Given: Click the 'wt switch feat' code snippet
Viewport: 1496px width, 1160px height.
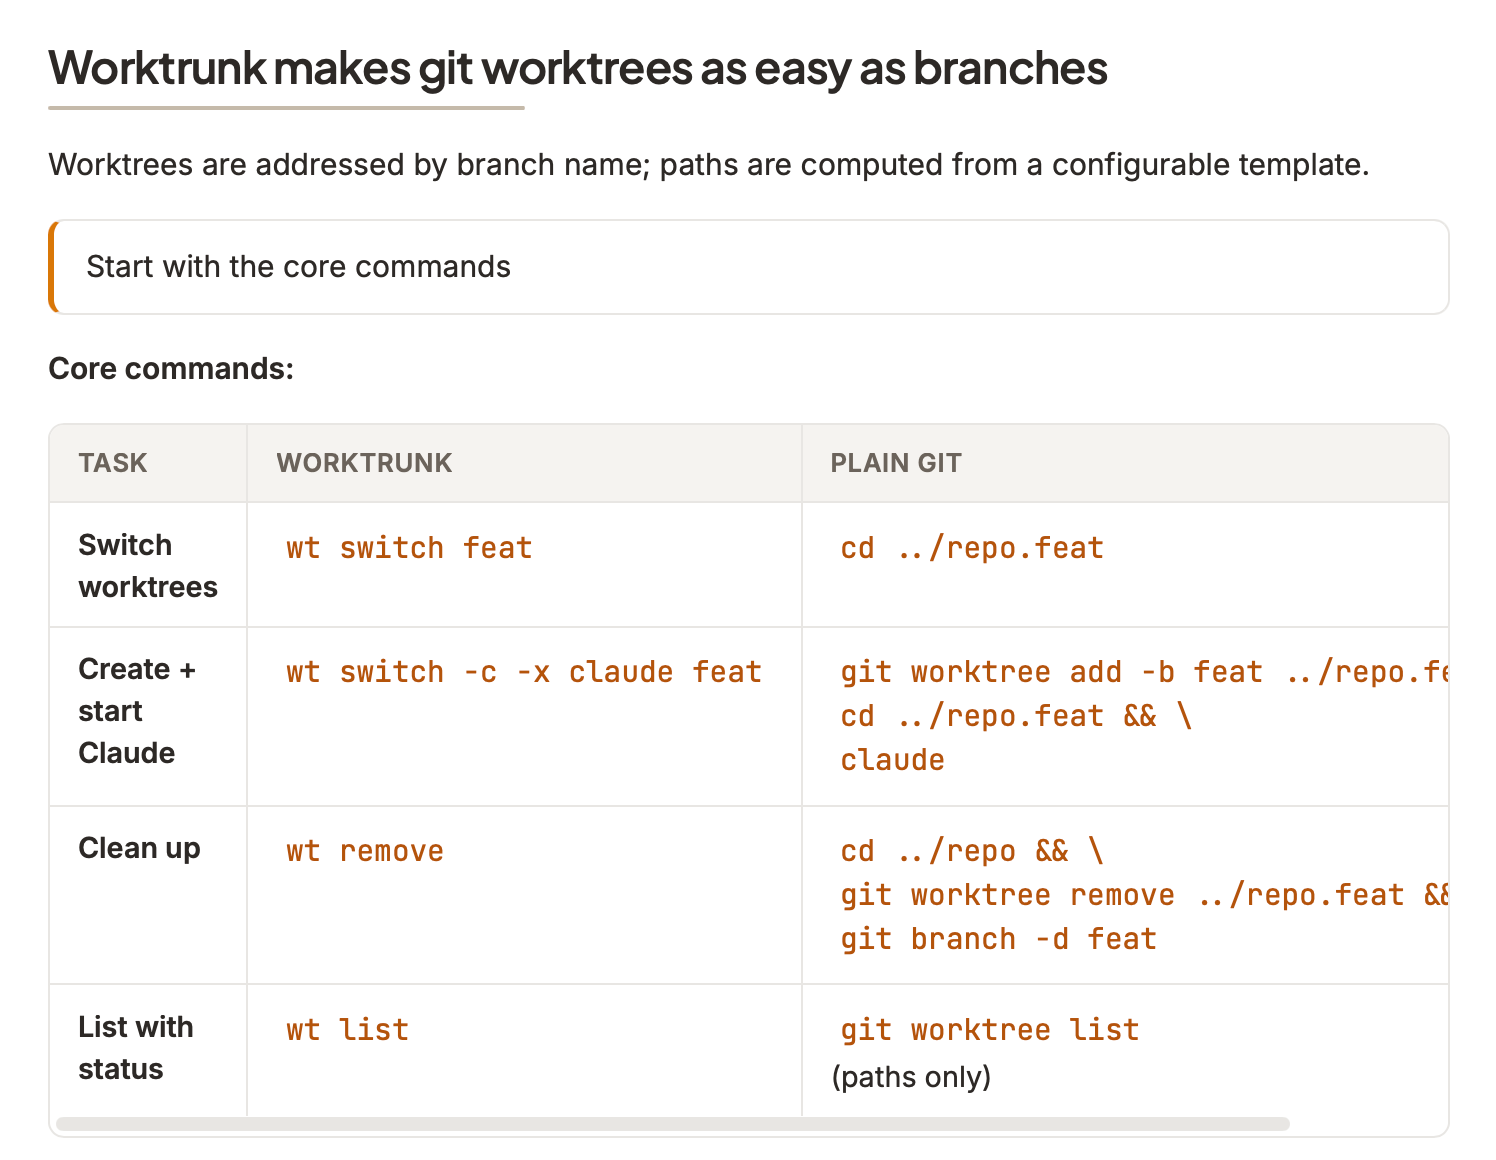Looking at the screenshot, I should [409, 548].
